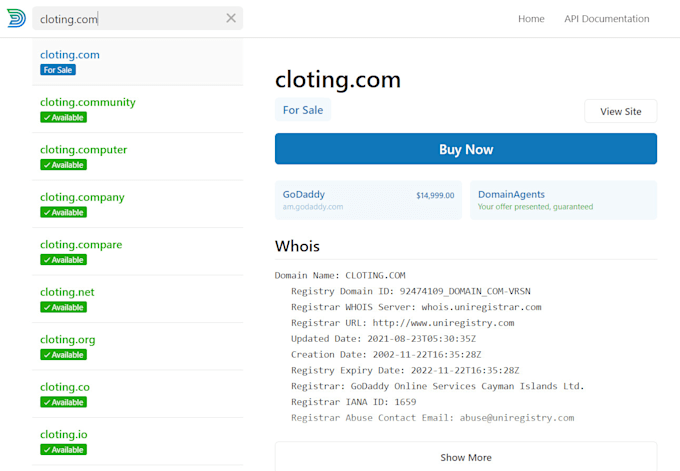This screenshot has width=680, height=471.
Task: Select cloting.org domain result
Action: coord(137,347)
